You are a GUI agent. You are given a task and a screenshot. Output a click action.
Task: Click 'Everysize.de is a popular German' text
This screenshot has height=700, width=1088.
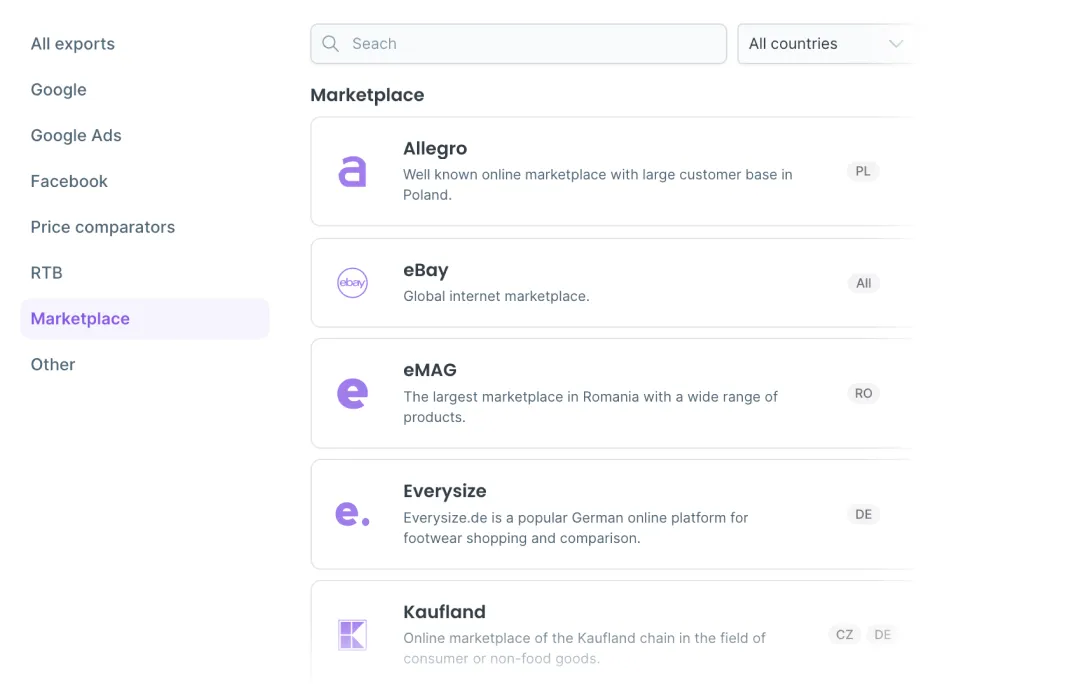coord(576,528)
